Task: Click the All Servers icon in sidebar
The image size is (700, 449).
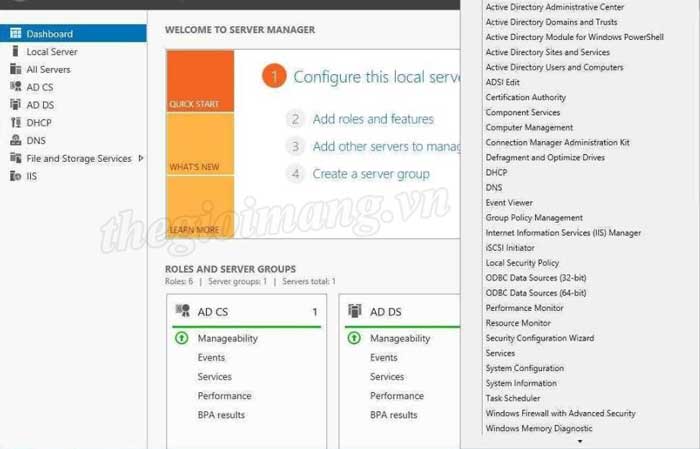Action: (16, 69)
